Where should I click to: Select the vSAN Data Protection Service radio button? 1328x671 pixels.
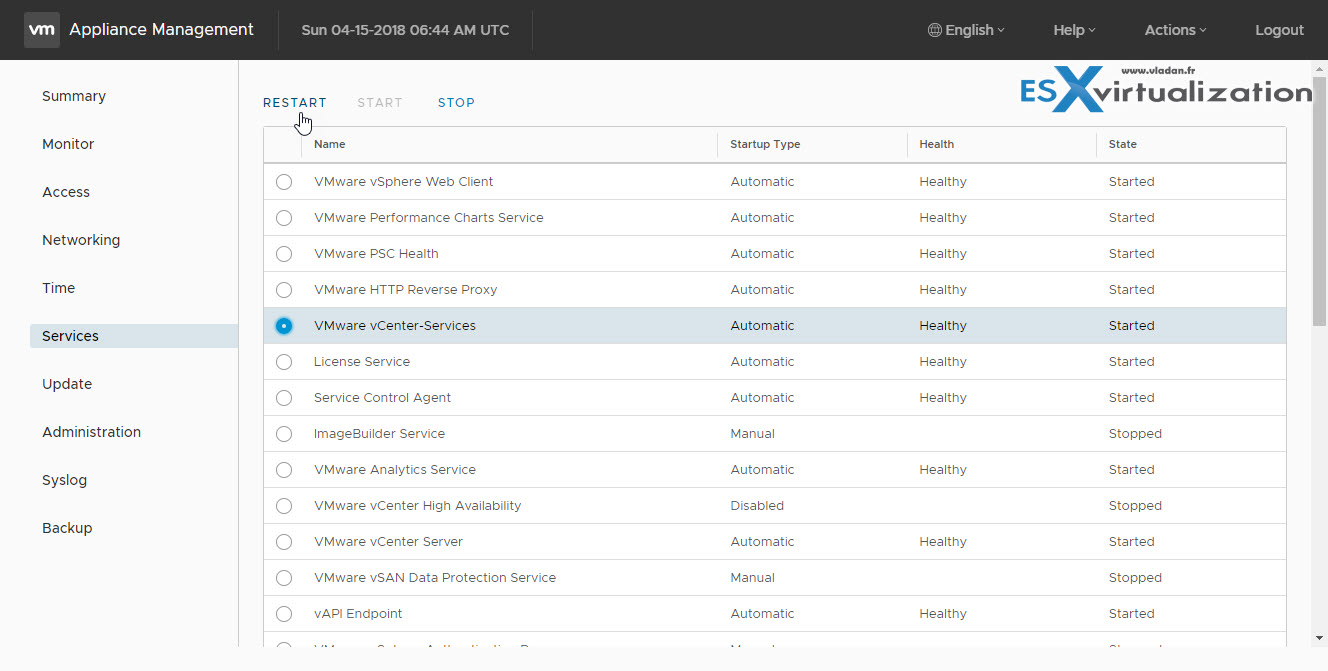pos(284,578)
